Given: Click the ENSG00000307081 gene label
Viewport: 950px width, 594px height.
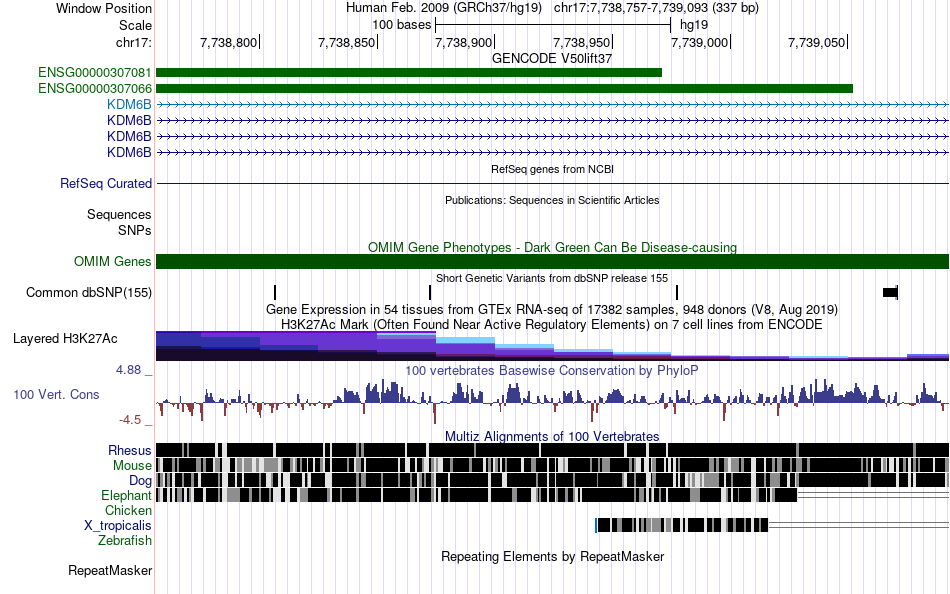Looking at the screenshot, I should pyautogui.click(x=95, y=73).
